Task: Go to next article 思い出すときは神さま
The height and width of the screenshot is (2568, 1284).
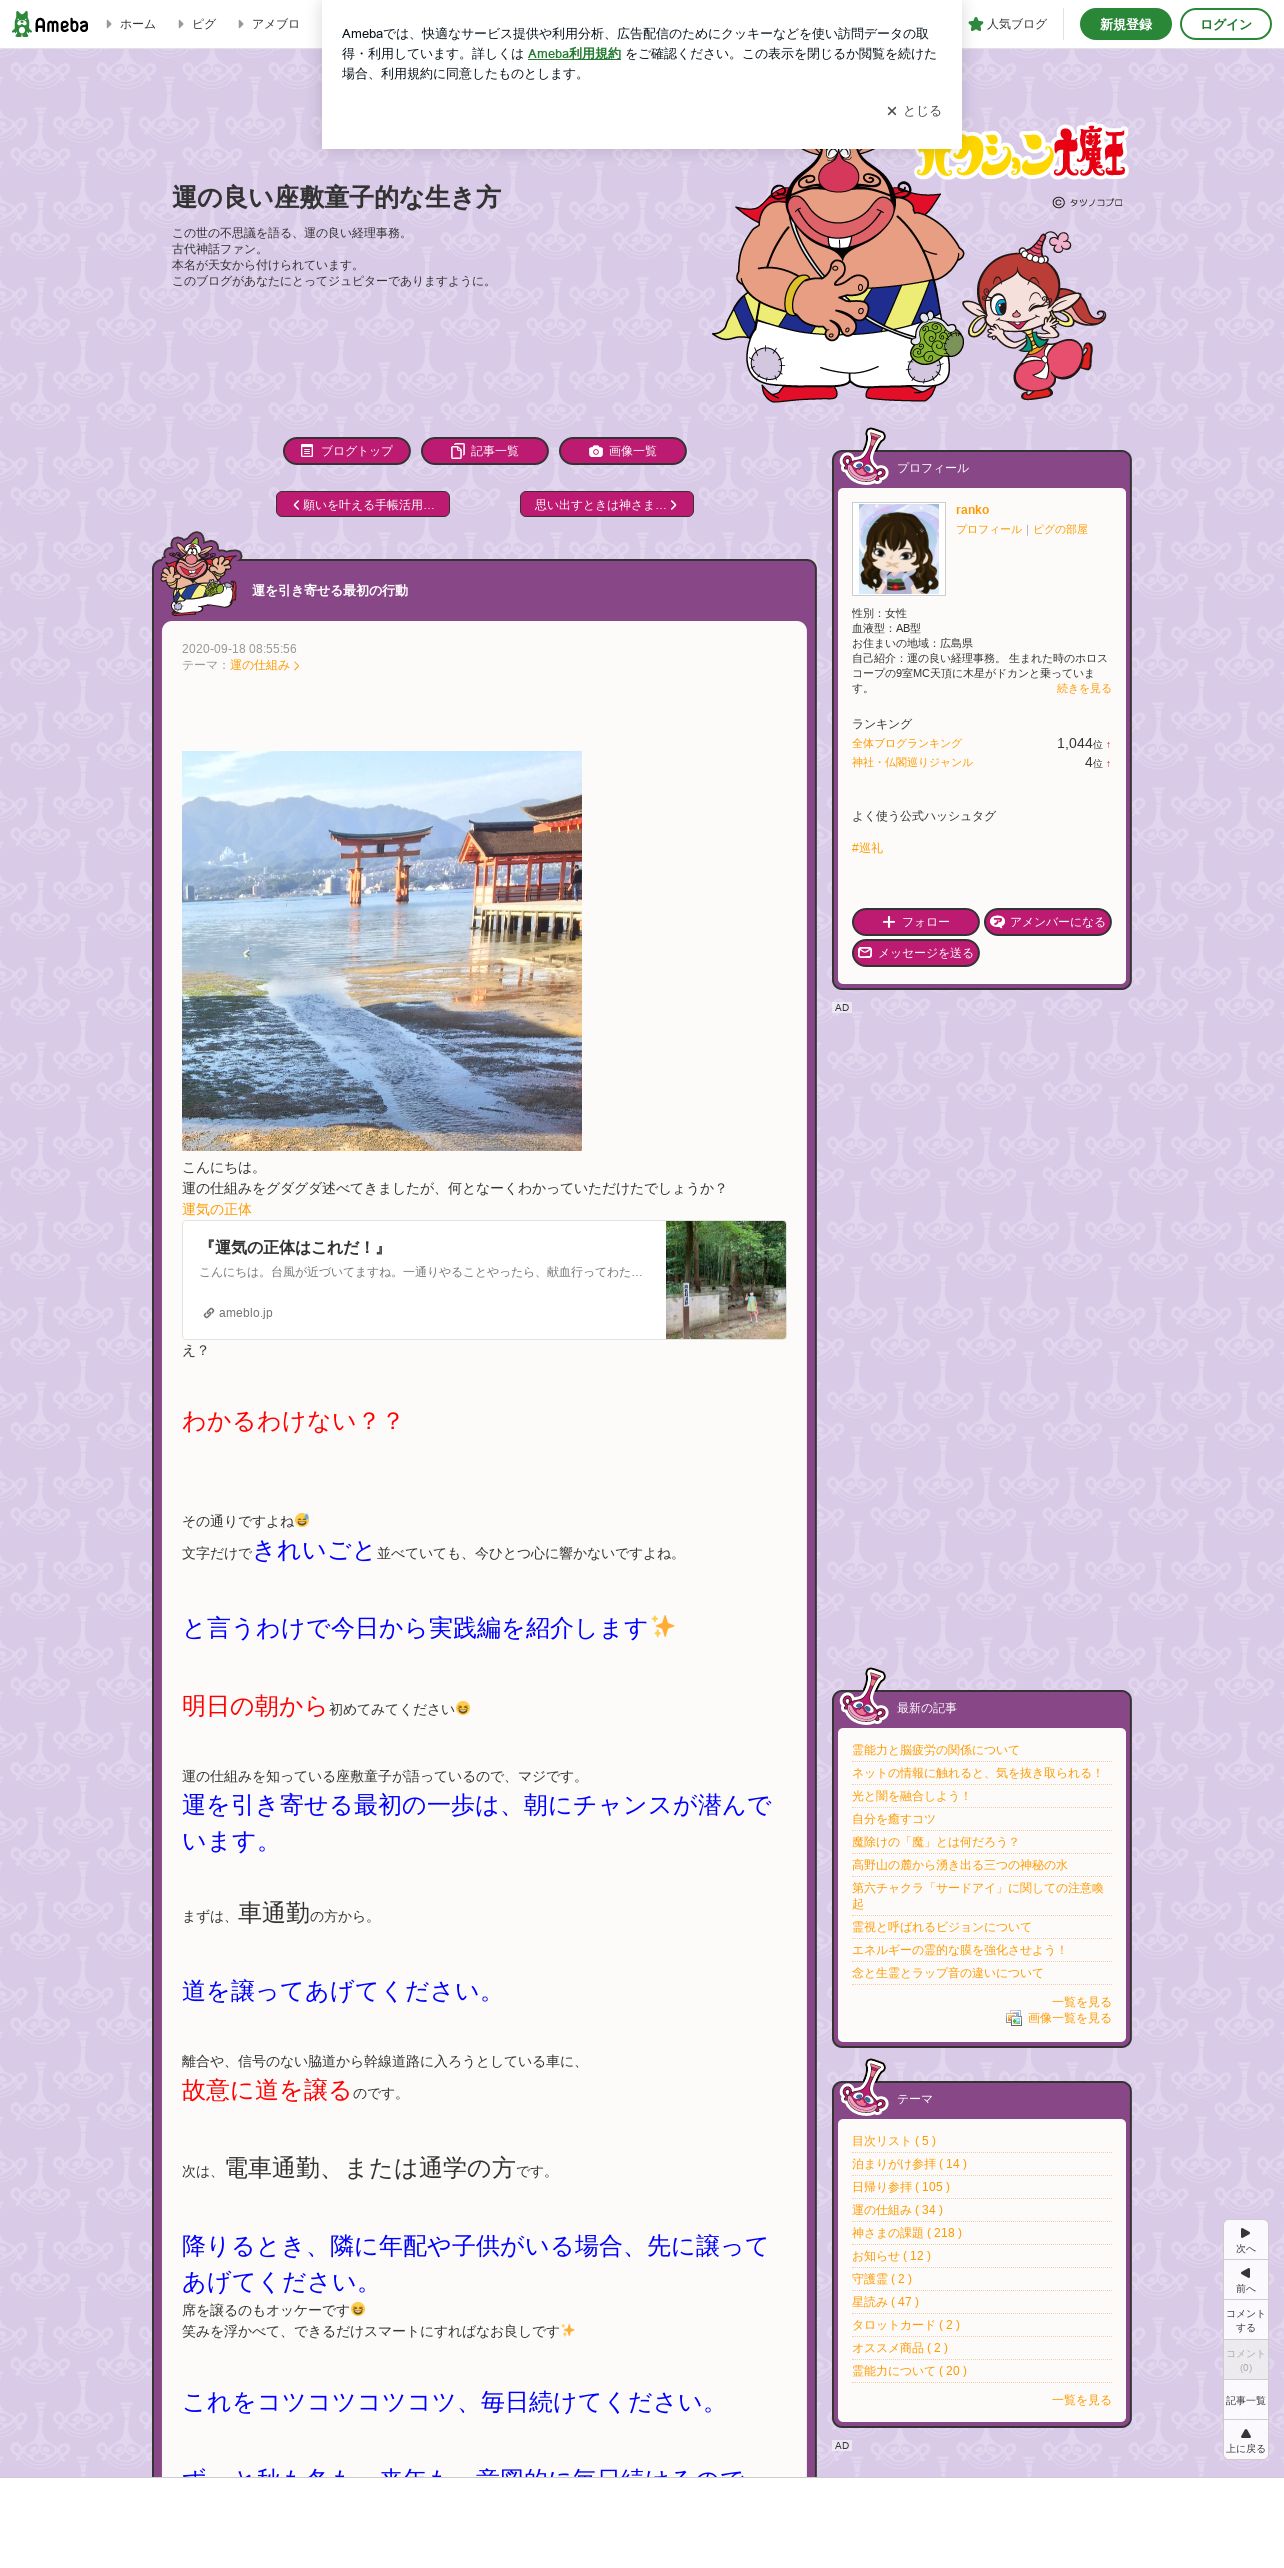Action: tap(607, 505)
